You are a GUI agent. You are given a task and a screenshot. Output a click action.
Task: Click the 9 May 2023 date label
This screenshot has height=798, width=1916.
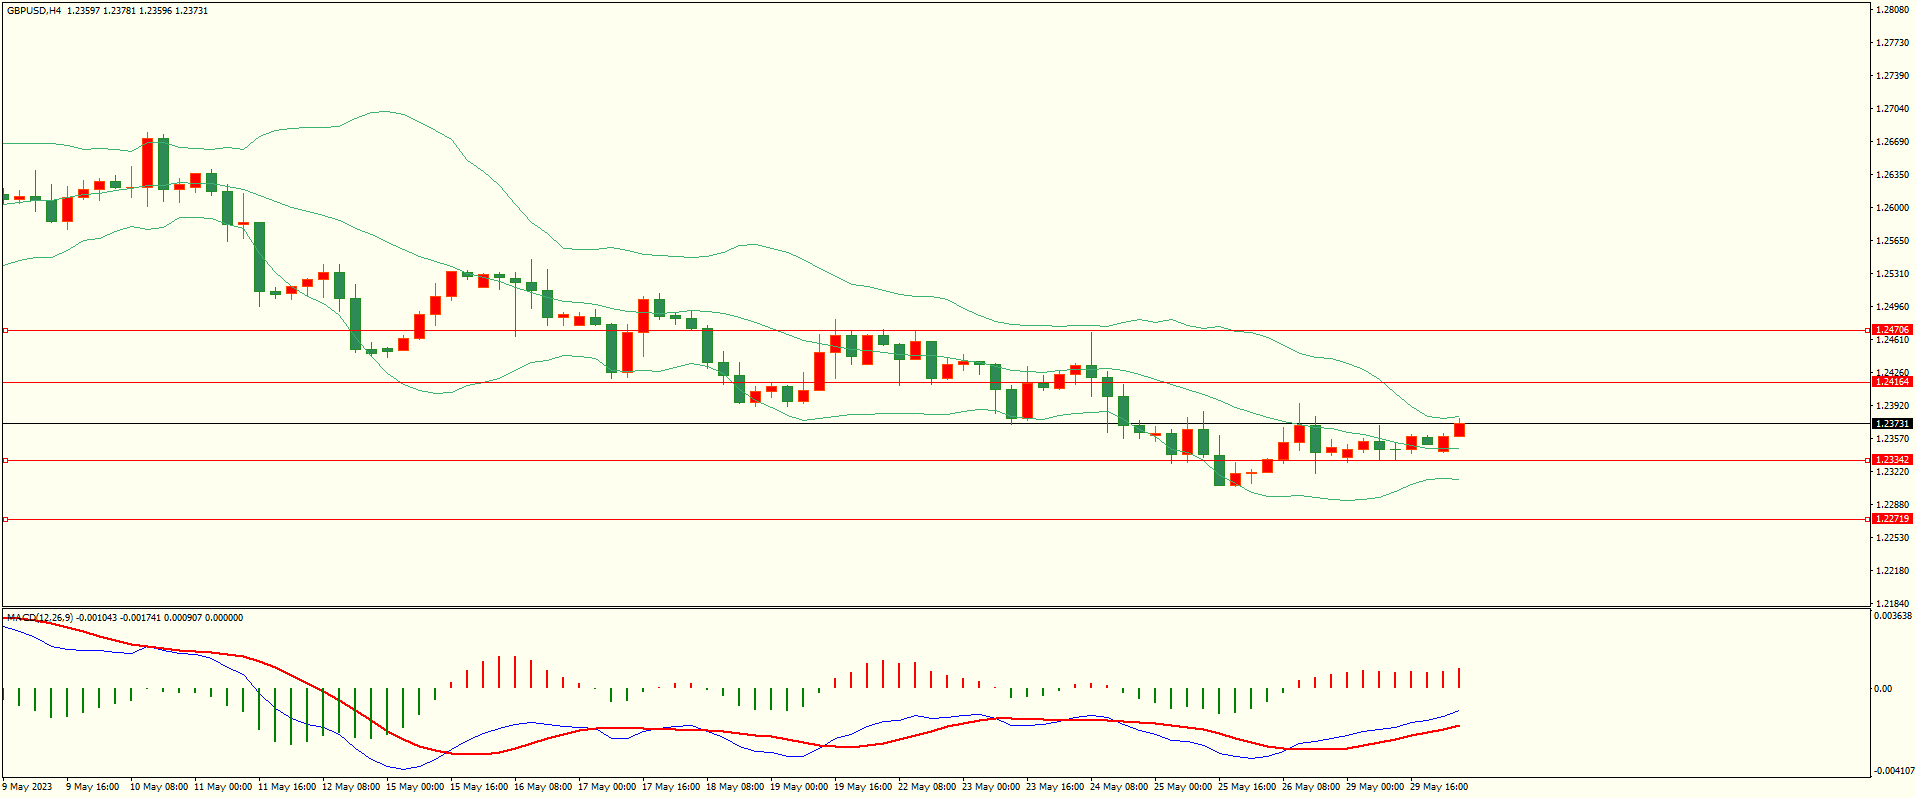point(27,787)
